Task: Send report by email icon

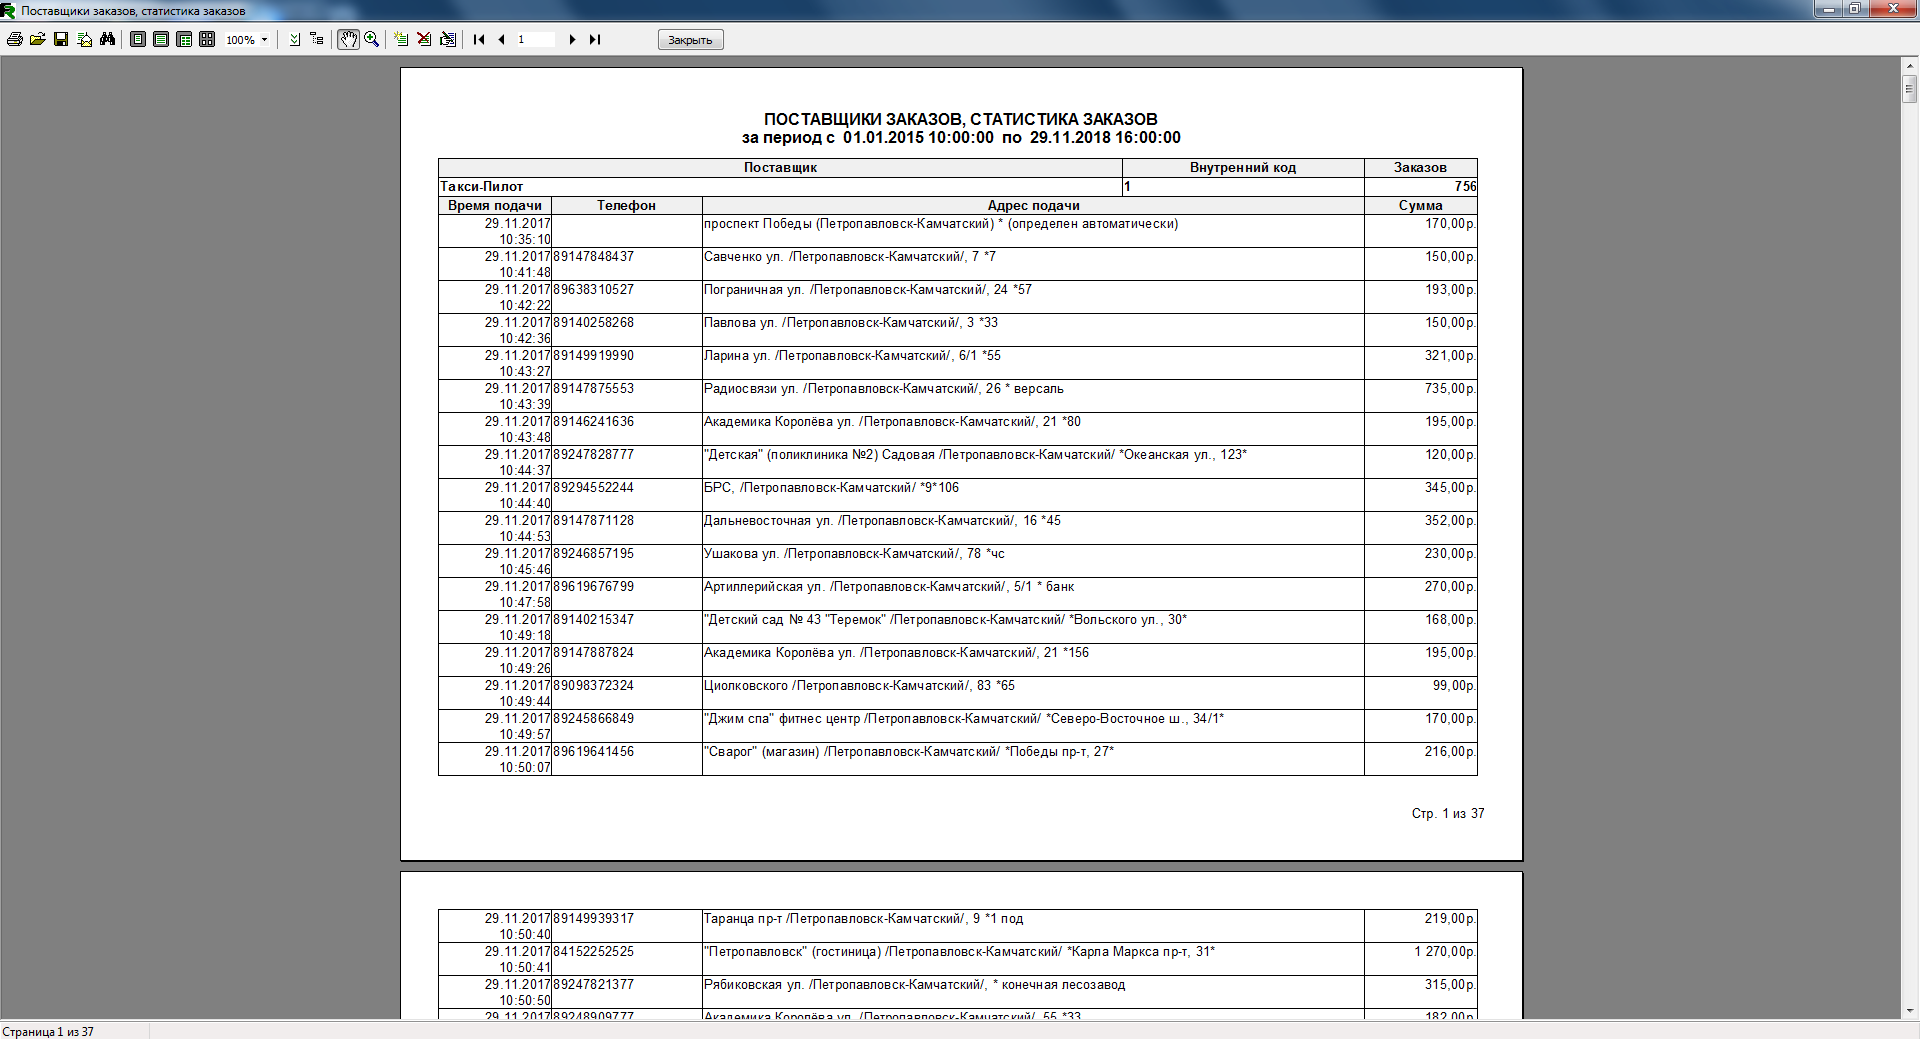Action: pyautogui.click(x=84, y=39)
